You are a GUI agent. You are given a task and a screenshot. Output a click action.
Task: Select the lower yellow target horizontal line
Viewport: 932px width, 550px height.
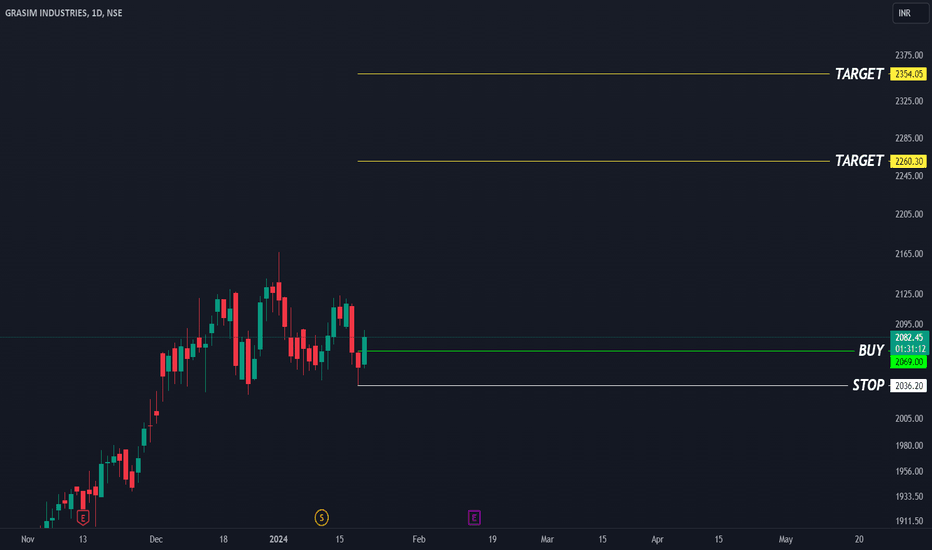click(x=593, y=161)
